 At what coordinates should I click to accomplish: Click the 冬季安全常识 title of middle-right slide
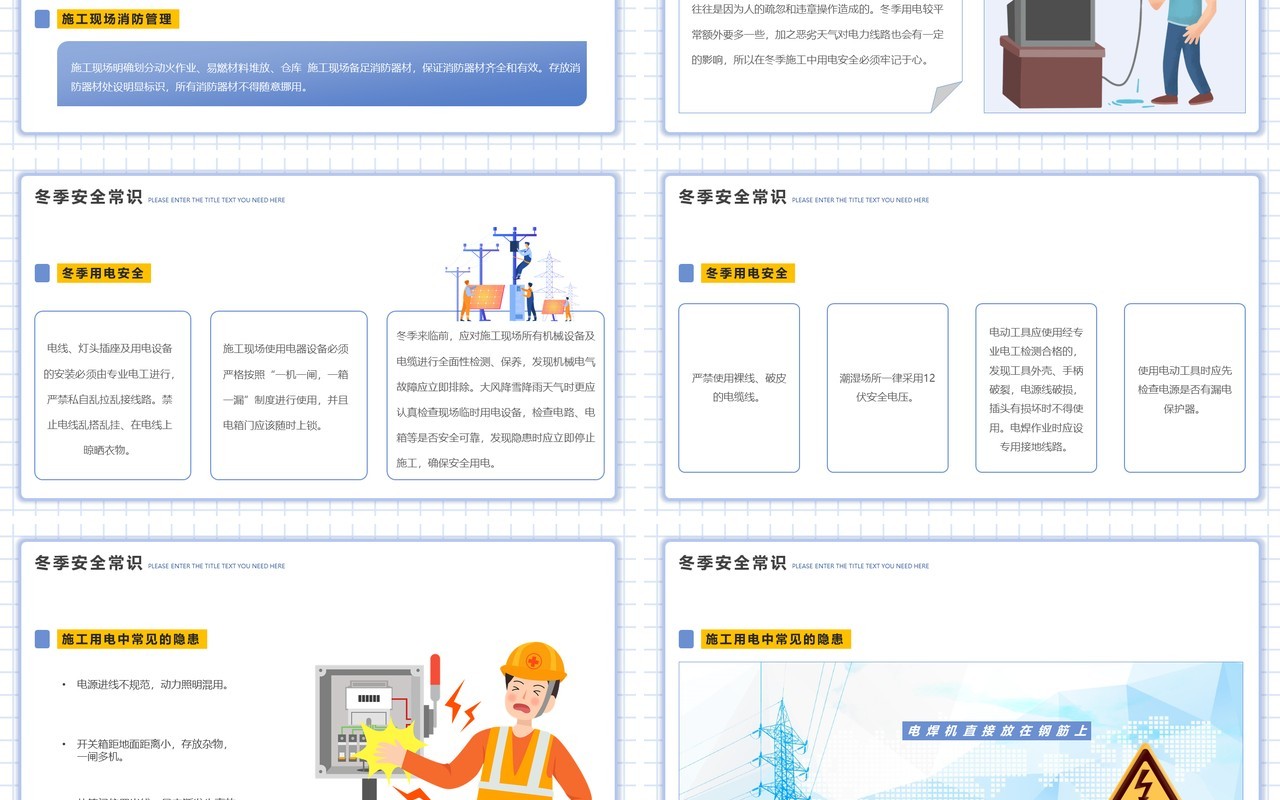click(x=733, y=197)
